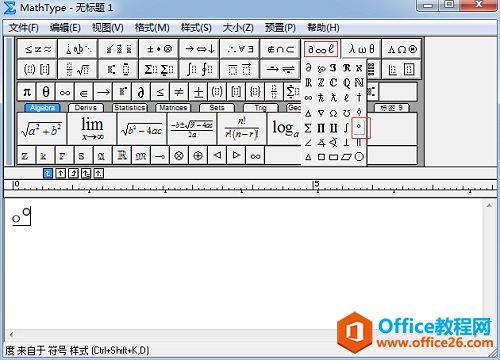The width and height of the screenshot is (500, 360).
Task: Open the operator symbols palette (±•⊗)
Action: 159,49
